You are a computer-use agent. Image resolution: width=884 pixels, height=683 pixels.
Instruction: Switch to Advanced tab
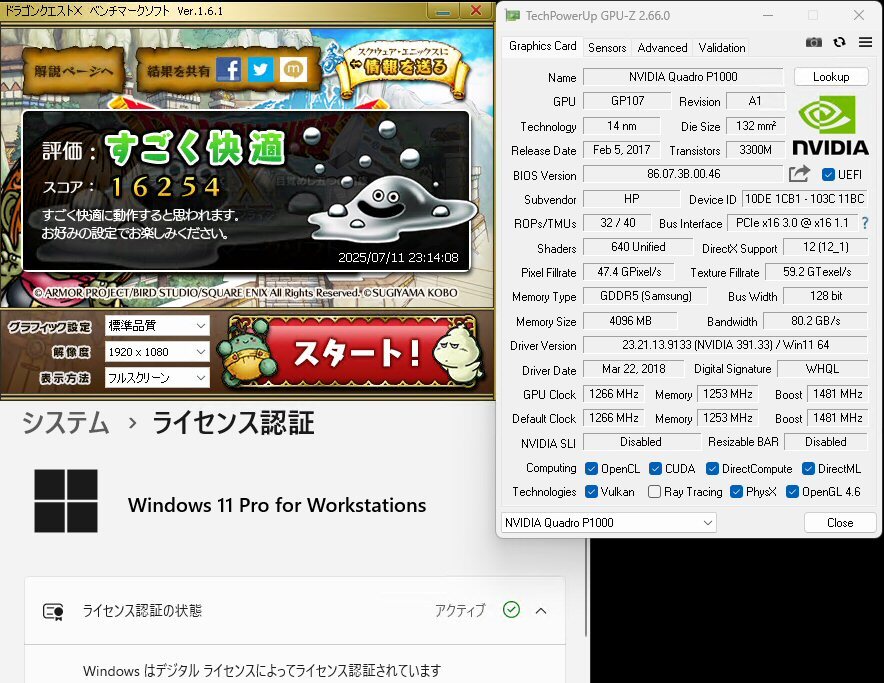pyautogui.click(x=662, y=48)
